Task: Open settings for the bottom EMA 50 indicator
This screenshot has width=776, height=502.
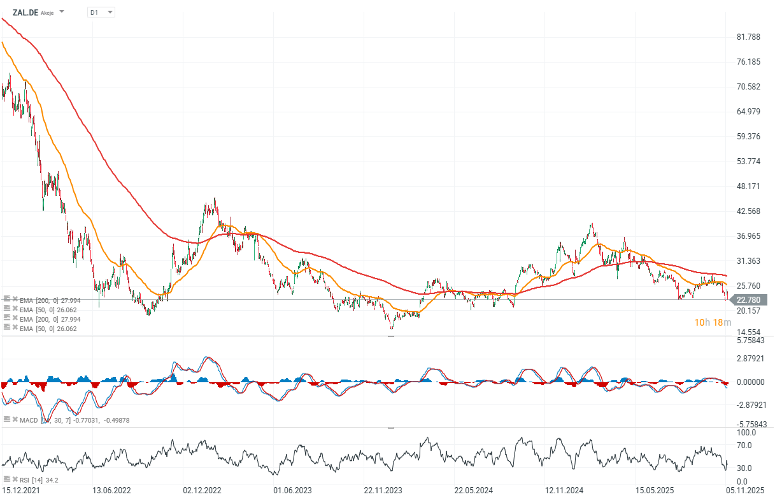Action: pos(4,327)
